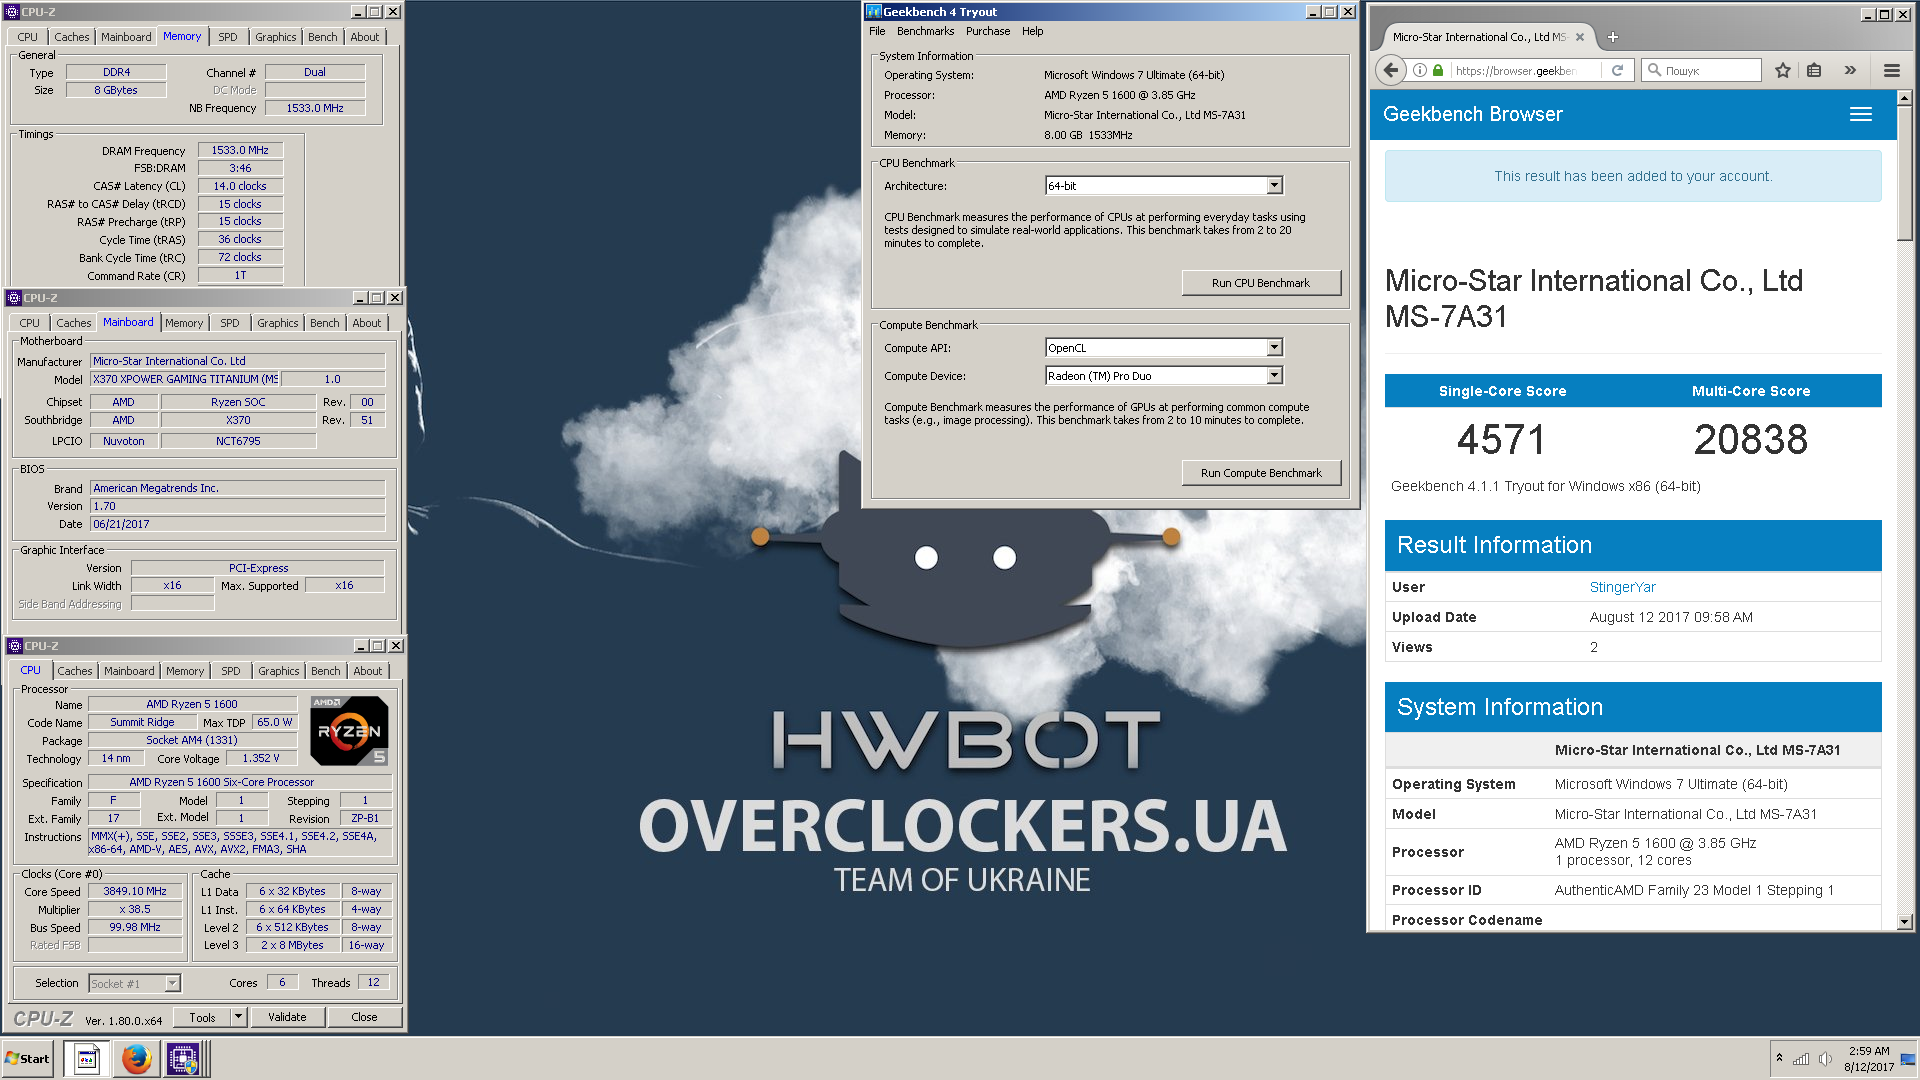Viewport: 1920px width, 1080px height.
Task: Select Core Voltage value 1.352 V
Action: [261, 758]
